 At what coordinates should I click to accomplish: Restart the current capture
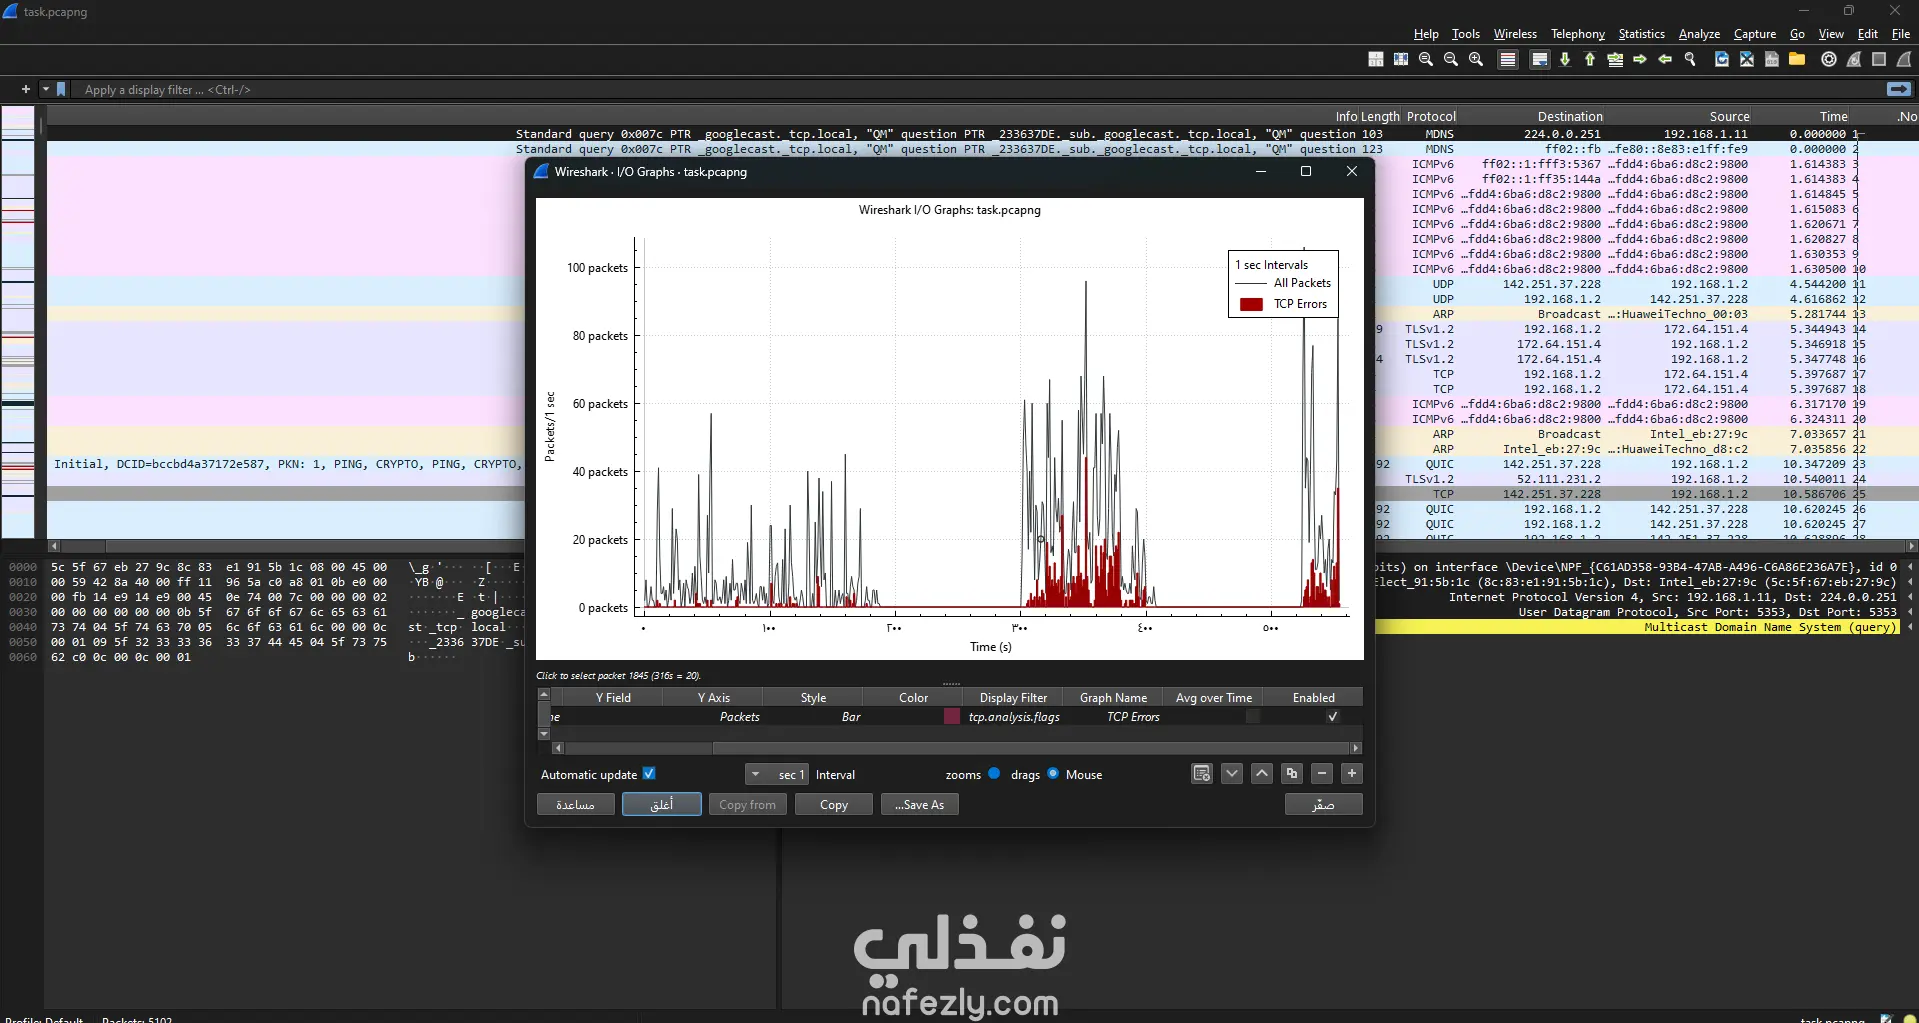pyautogui.click(x=1854, y=60)
